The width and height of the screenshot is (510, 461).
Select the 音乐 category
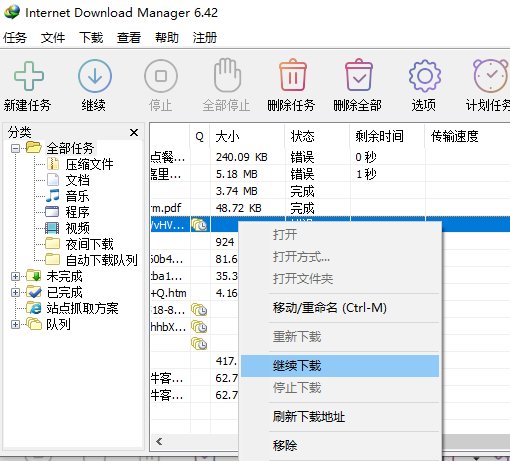tap(77, 196)
